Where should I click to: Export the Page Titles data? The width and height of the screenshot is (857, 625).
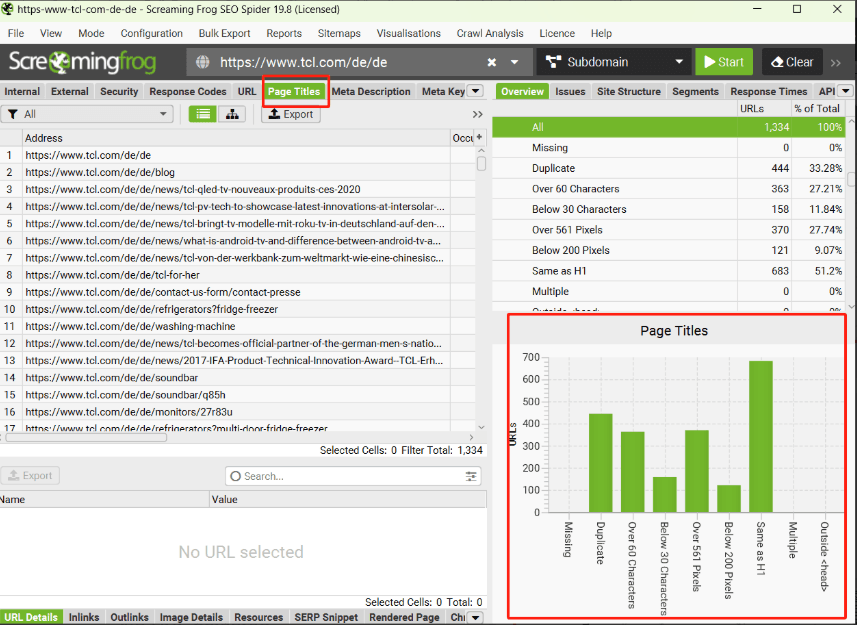tap(291, 114)
